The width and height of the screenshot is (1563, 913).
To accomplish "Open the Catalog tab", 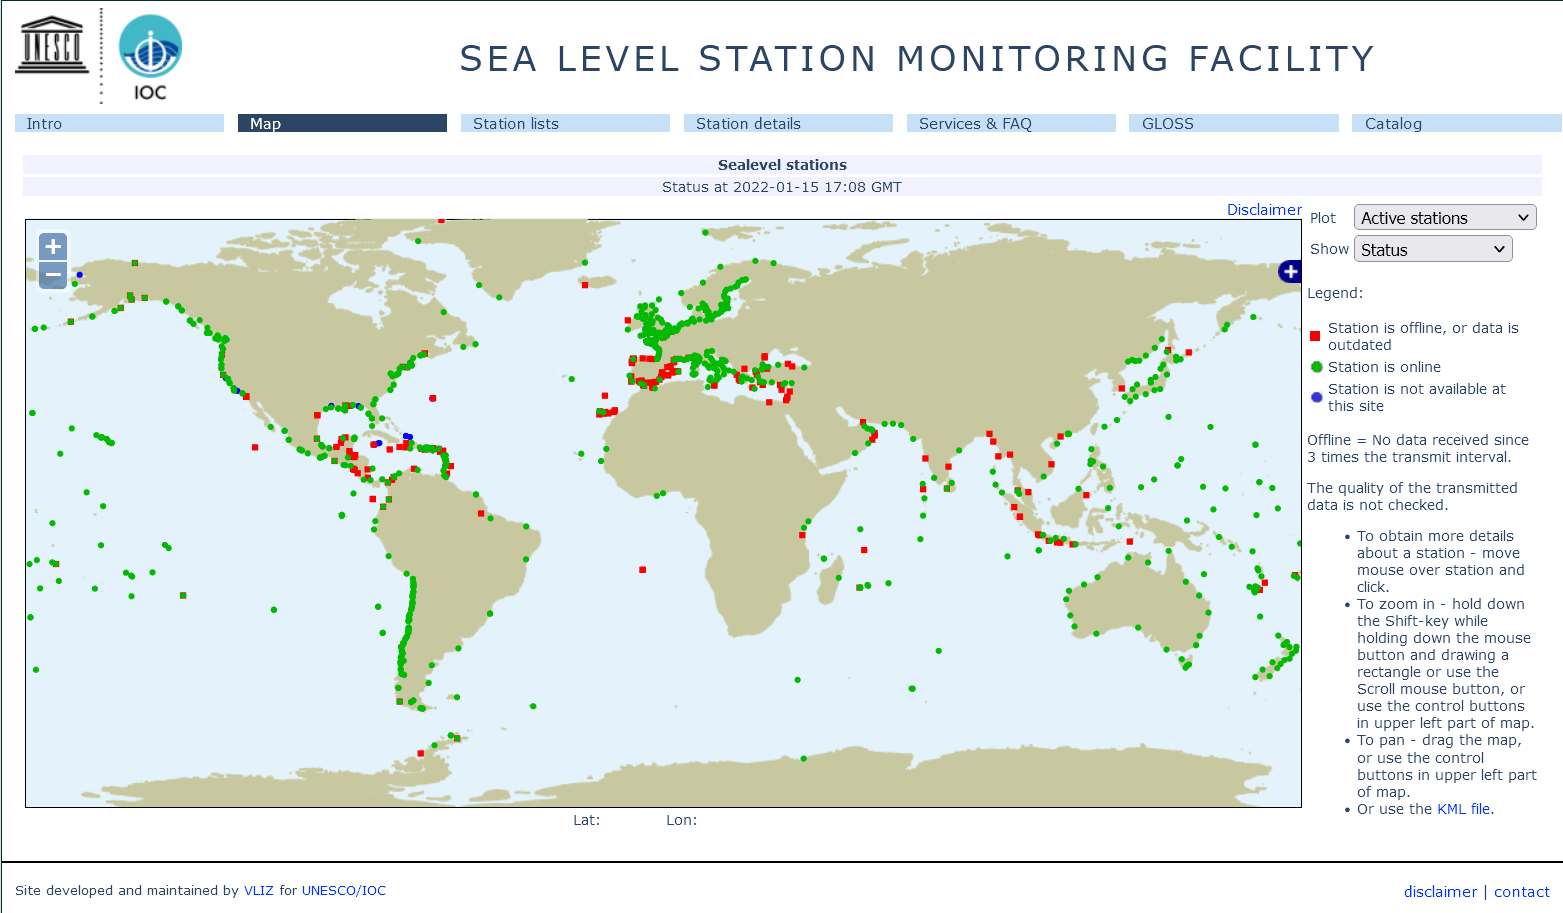I will pyautogui.click(x=1457, y=123).
